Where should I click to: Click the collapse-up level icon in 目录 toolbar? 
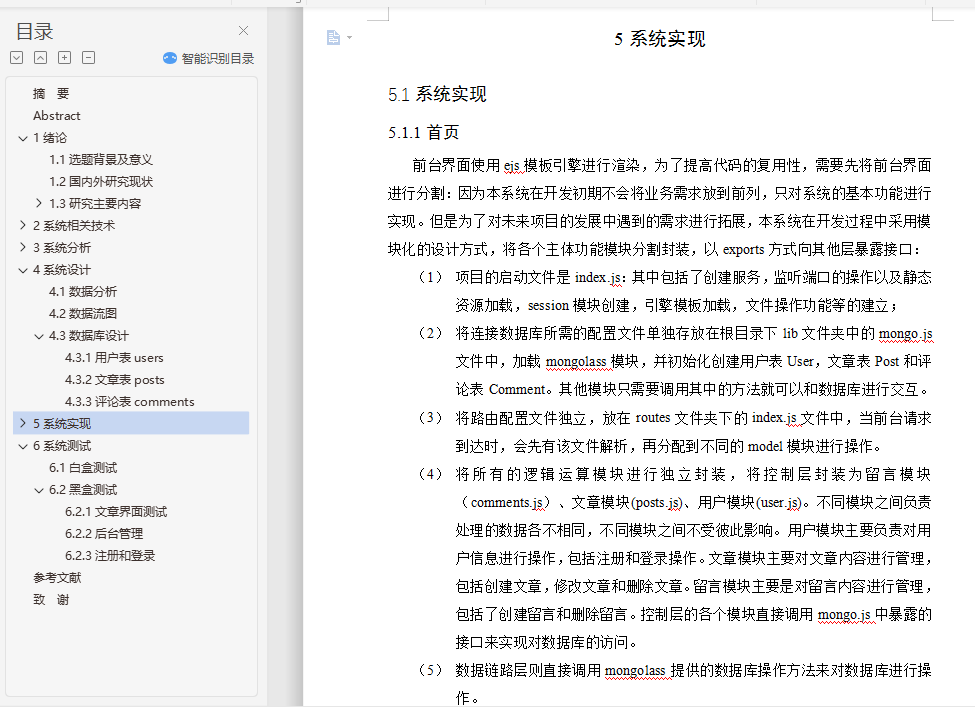click(x=40, y=58)
